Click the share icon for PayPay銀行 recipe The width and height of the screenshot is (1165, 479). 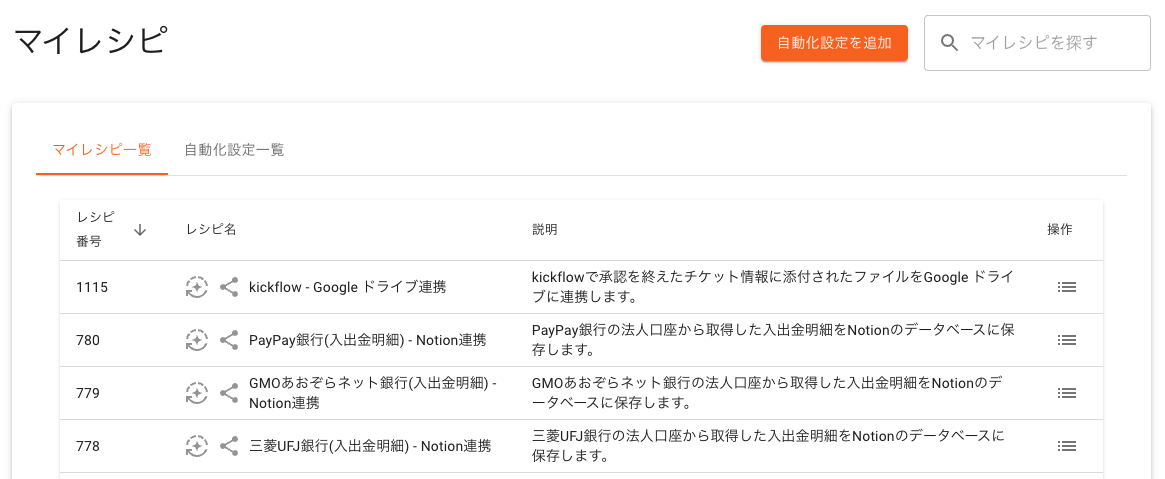[230, 340]
